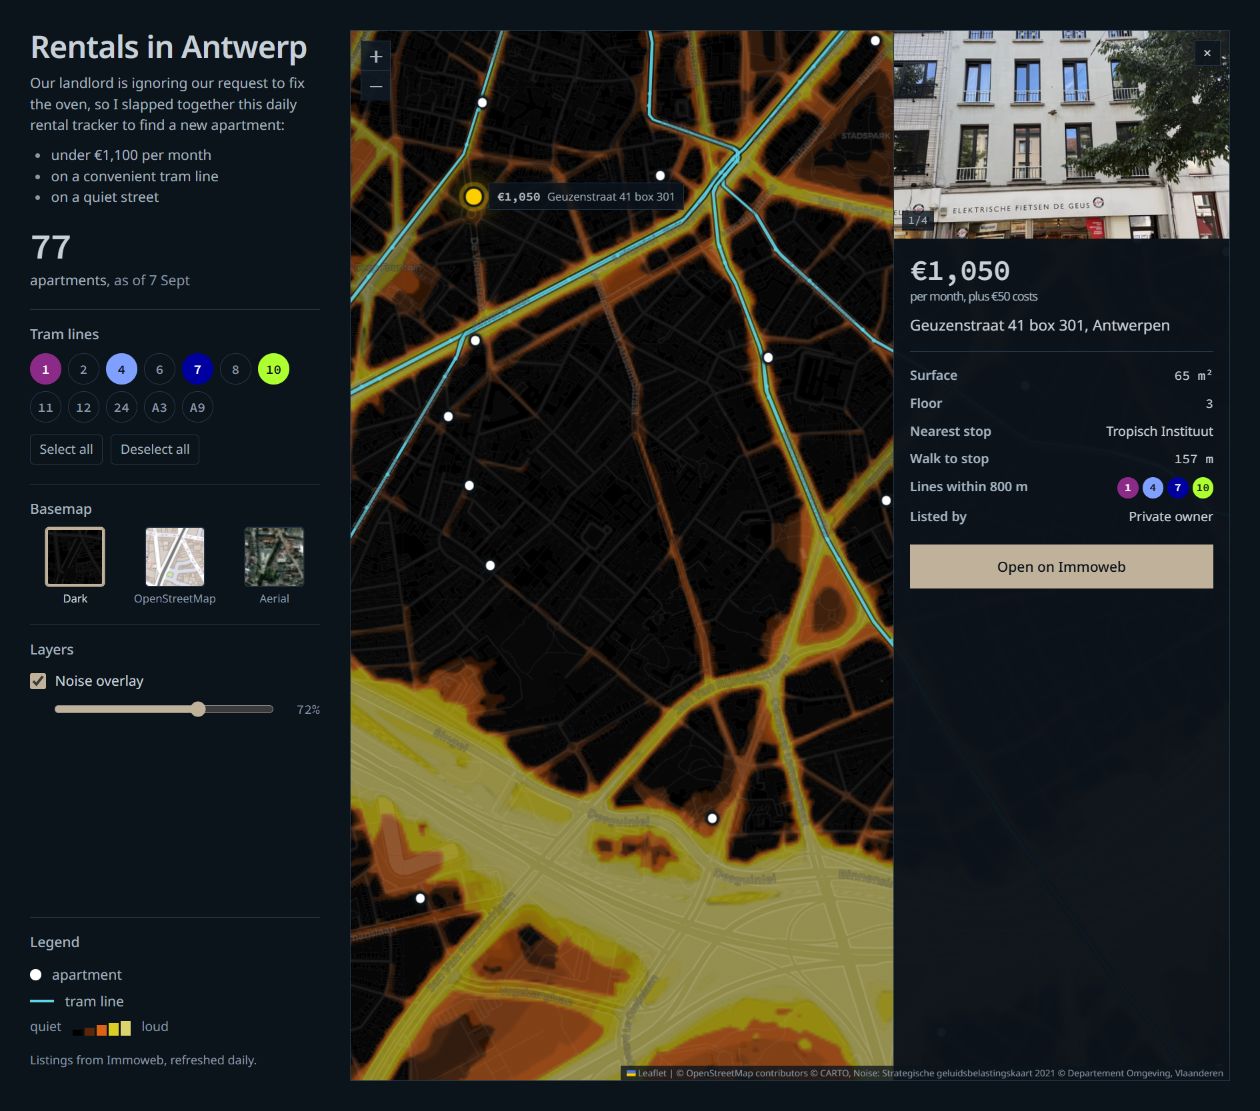
Task: Toggle tram line 8 filter
Action: point(235,369)
